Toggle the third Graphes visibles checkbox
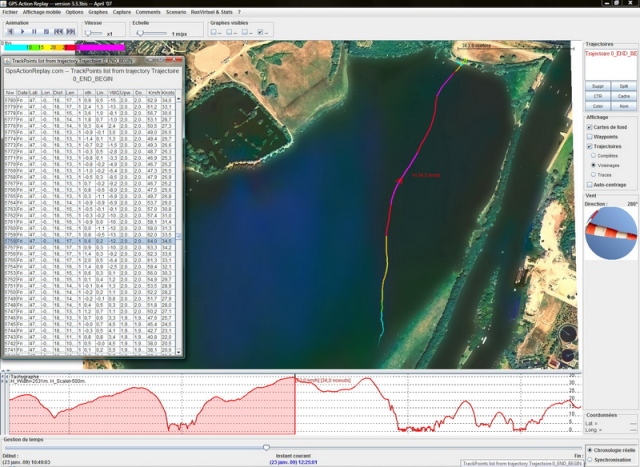This screenshot has width=640, height=467. [244, 32]
